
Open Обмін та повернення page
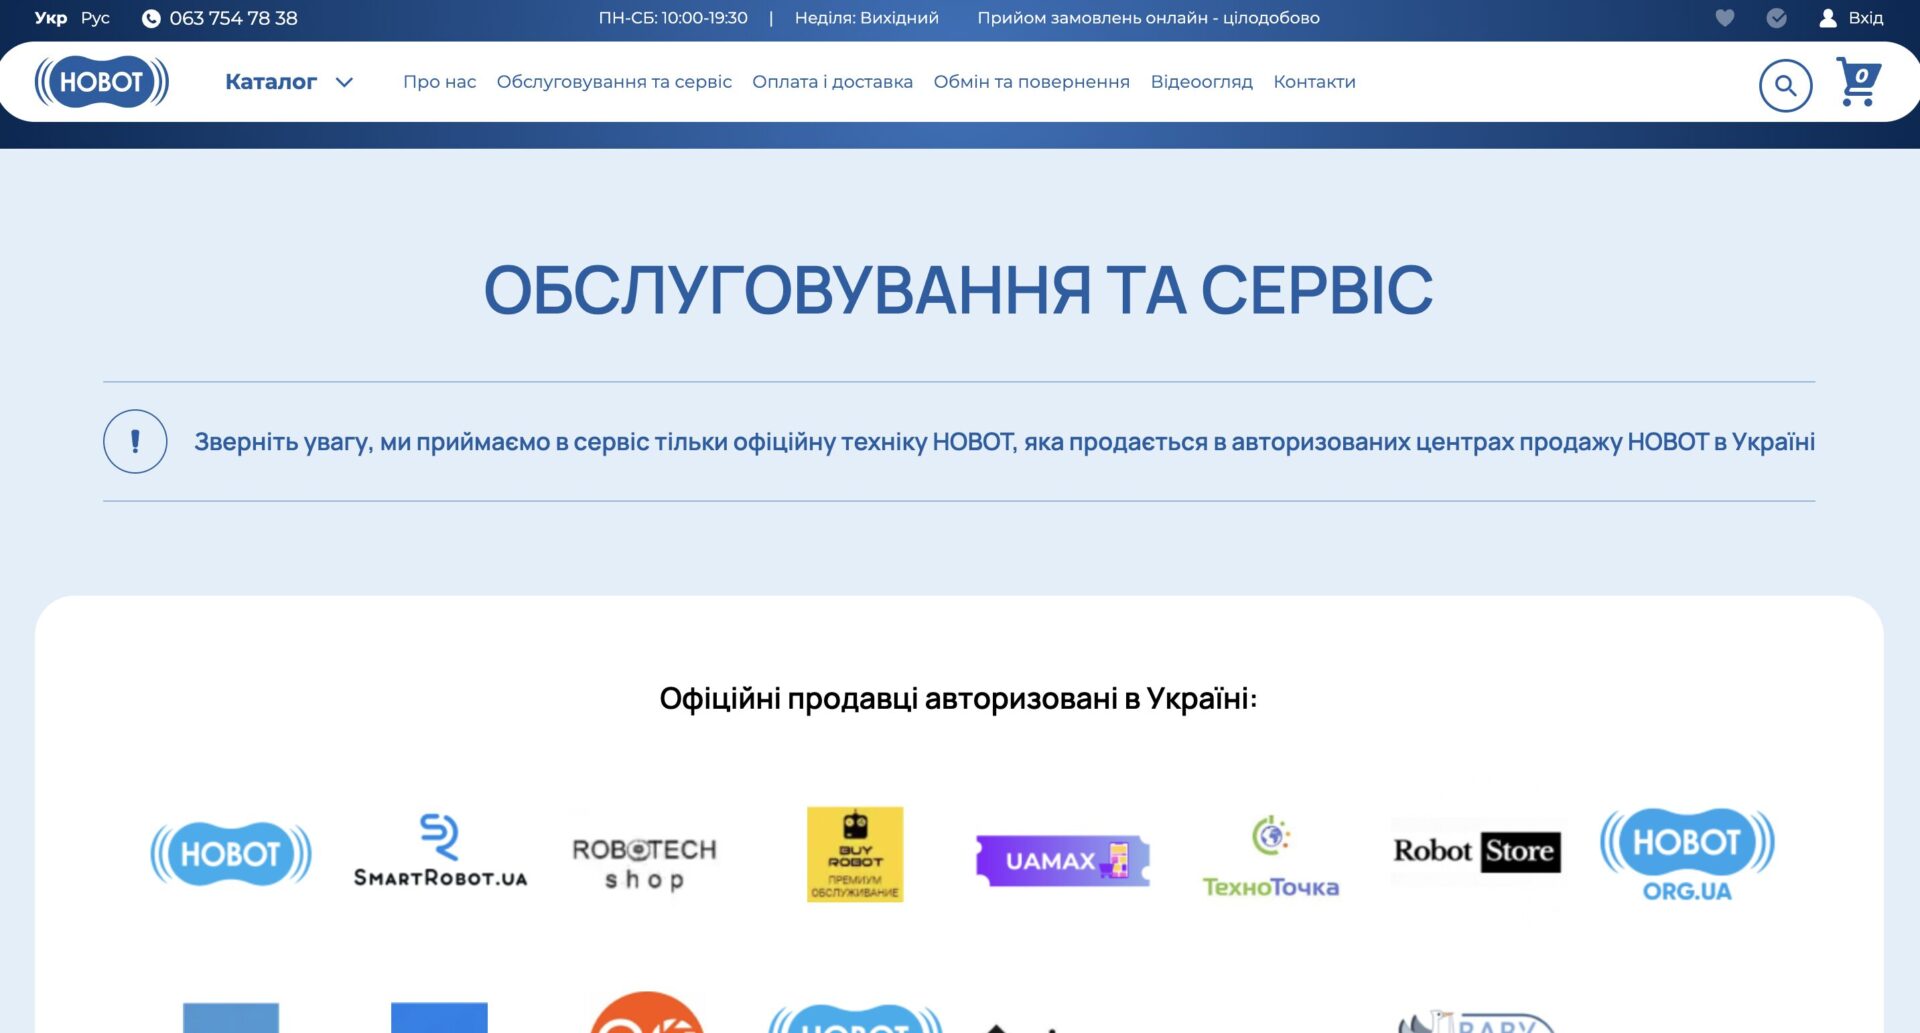coord(1031,82)
